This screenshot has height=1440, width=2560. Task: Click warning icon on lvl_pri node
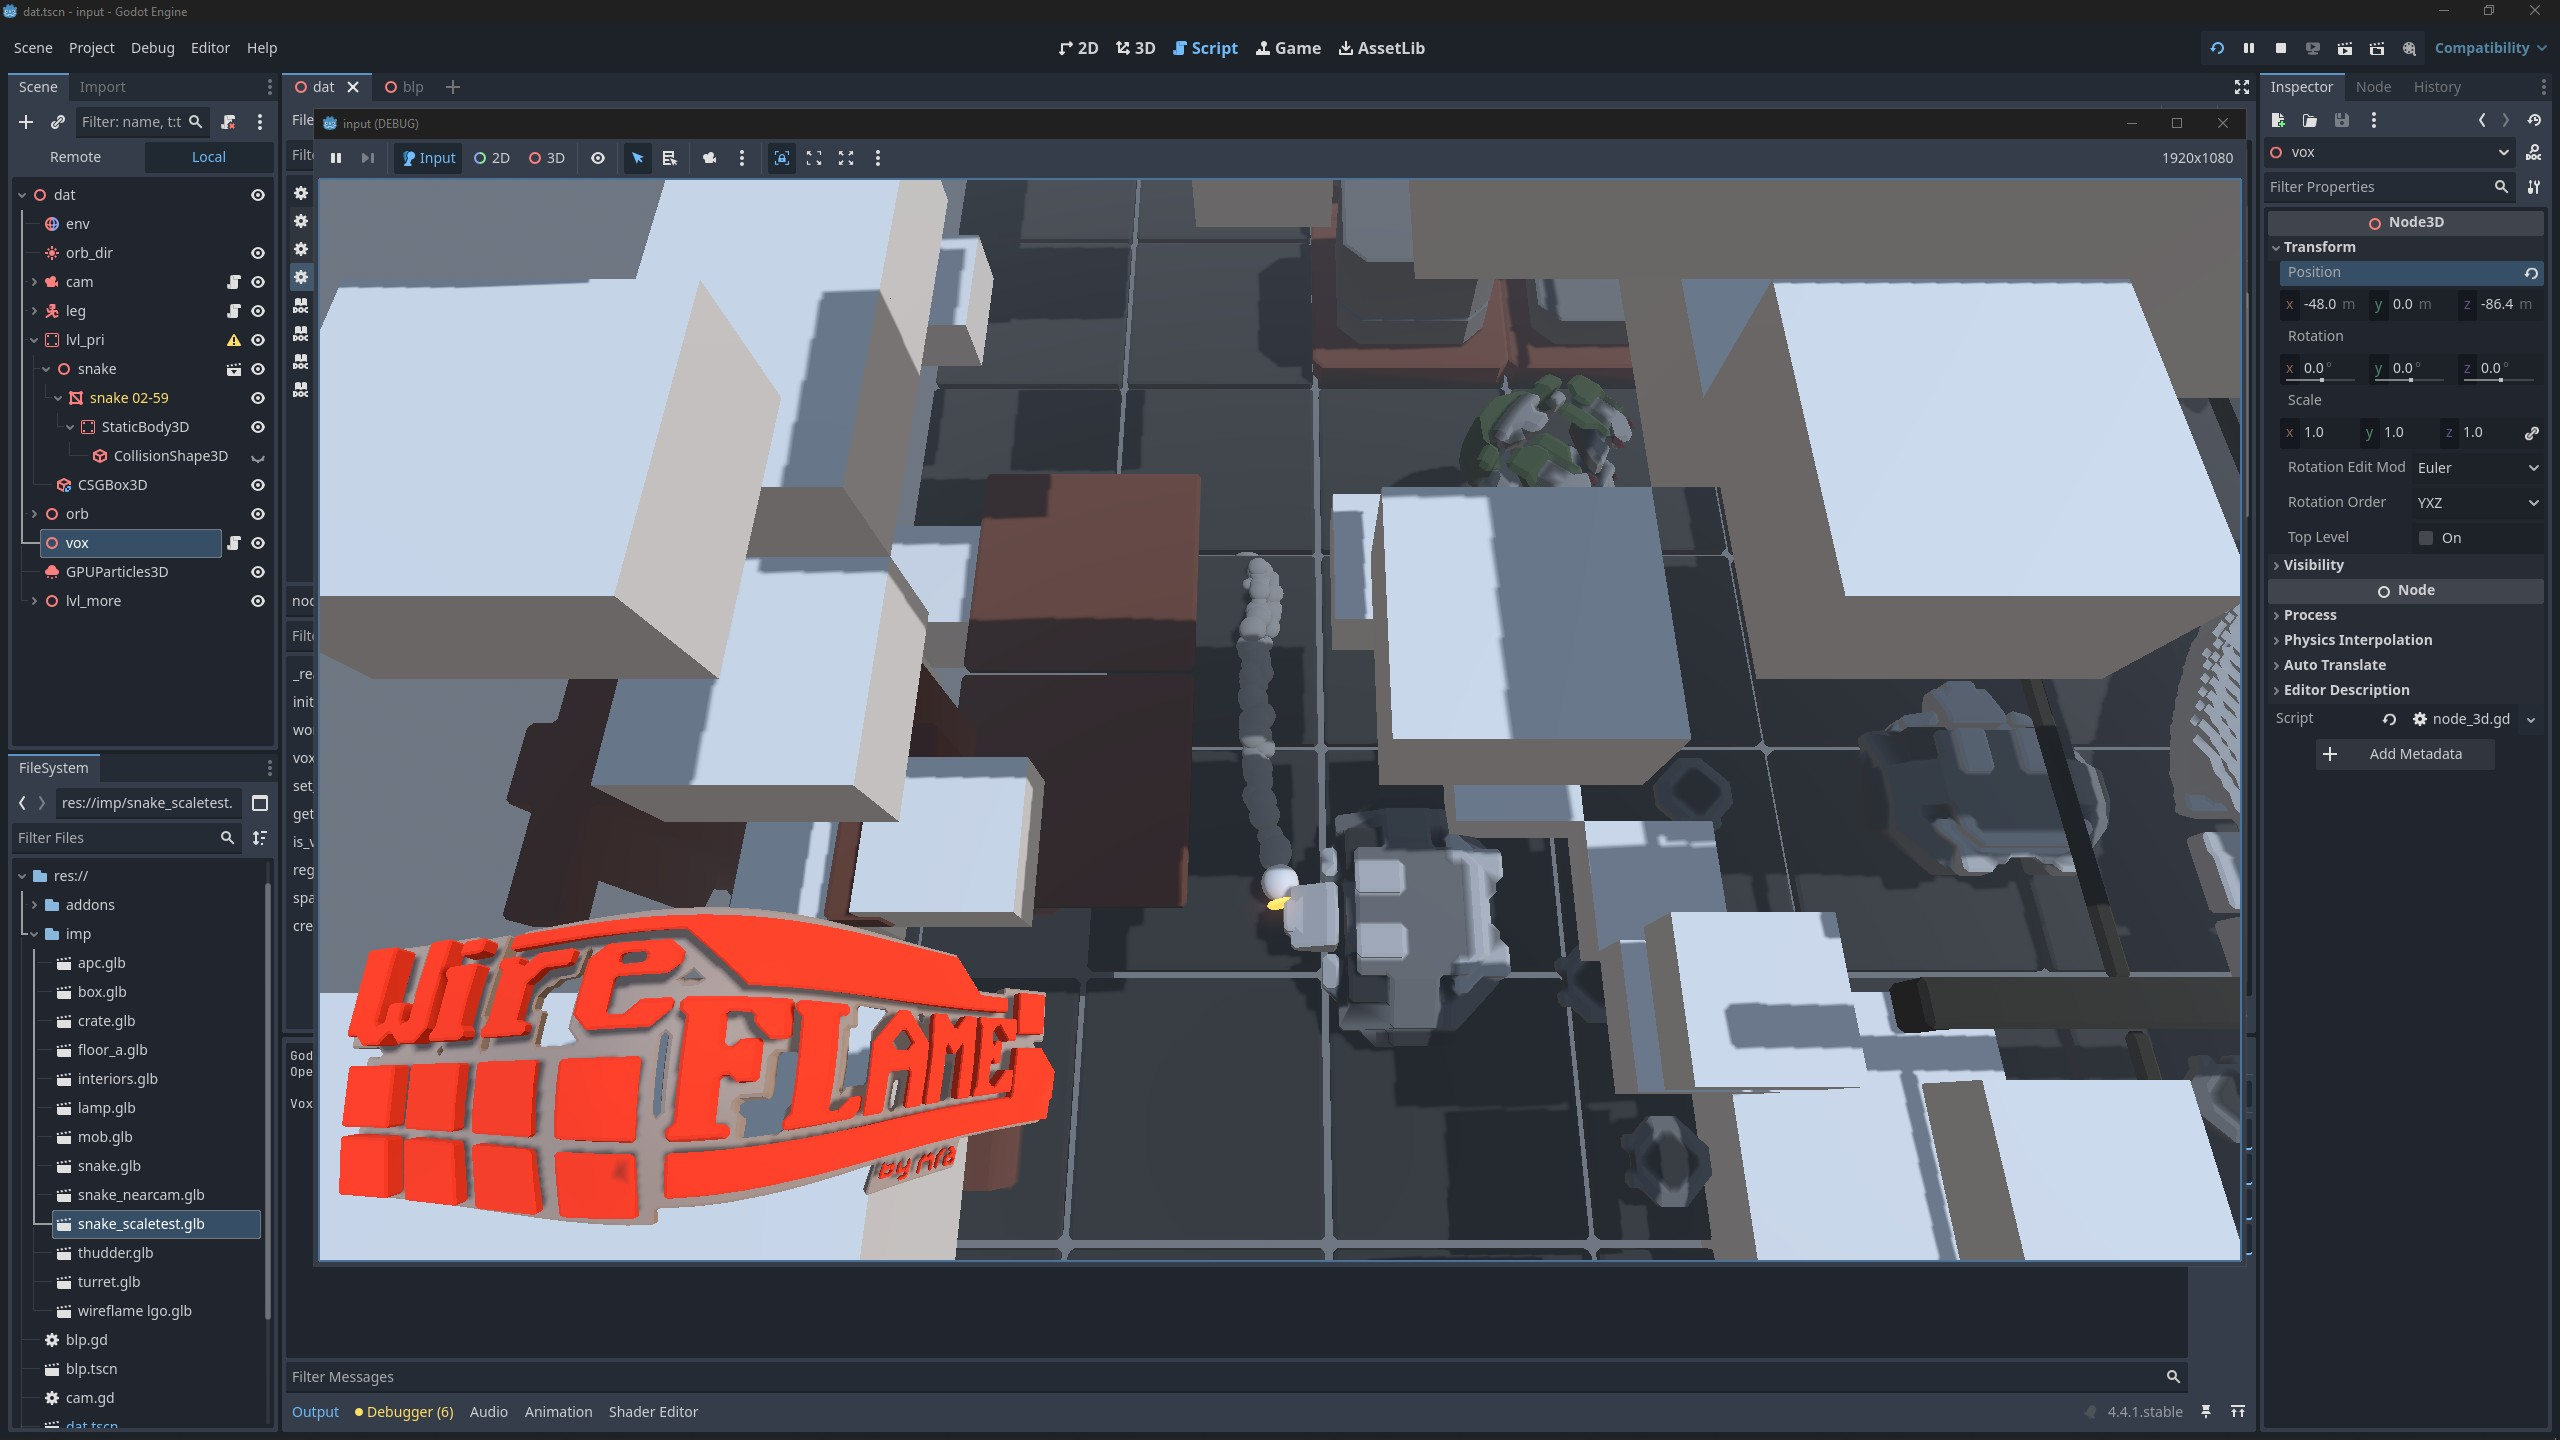(234, 340)
